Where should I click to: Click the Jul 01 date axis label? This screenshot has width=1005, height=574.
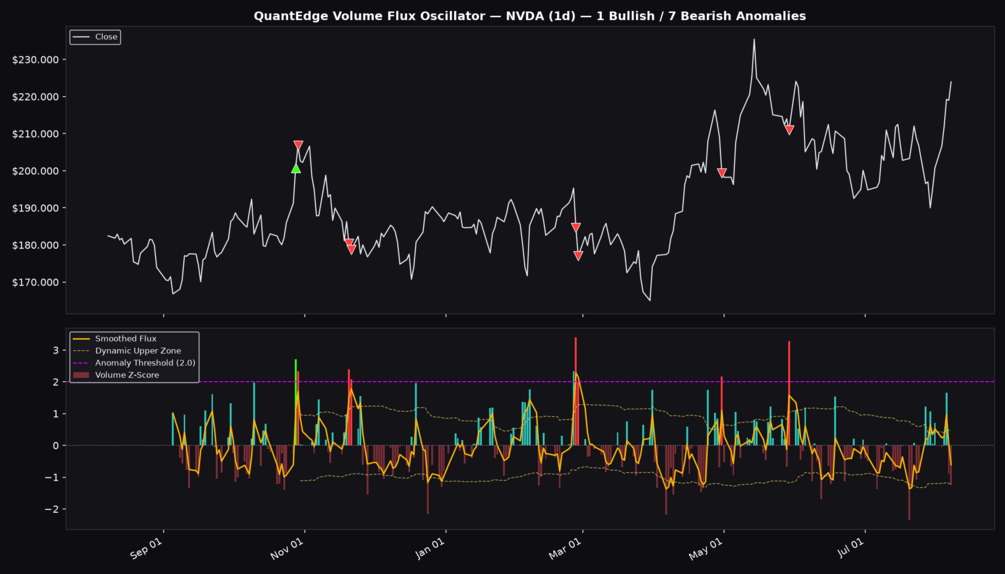849,548
